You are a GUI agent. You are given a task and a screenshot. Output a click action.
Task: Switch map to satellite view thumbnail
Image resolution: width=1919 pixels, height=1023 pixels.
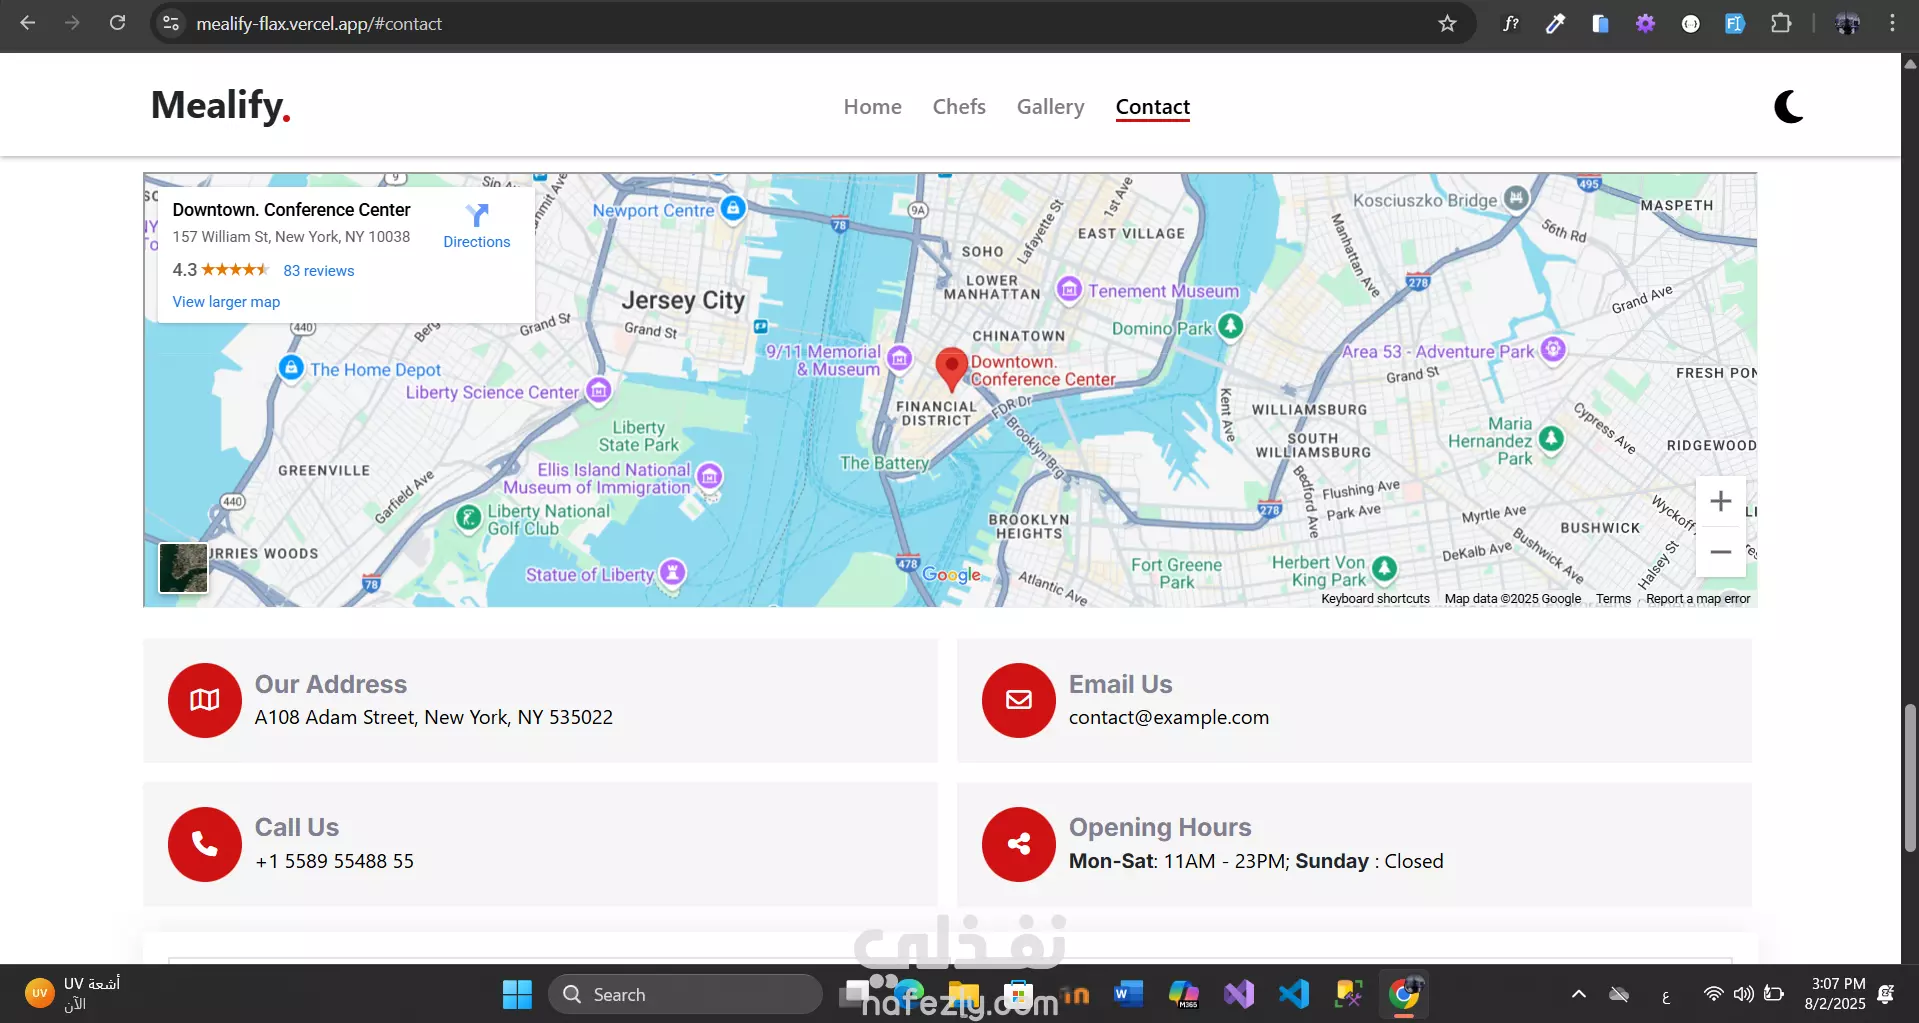coord(184,567)
